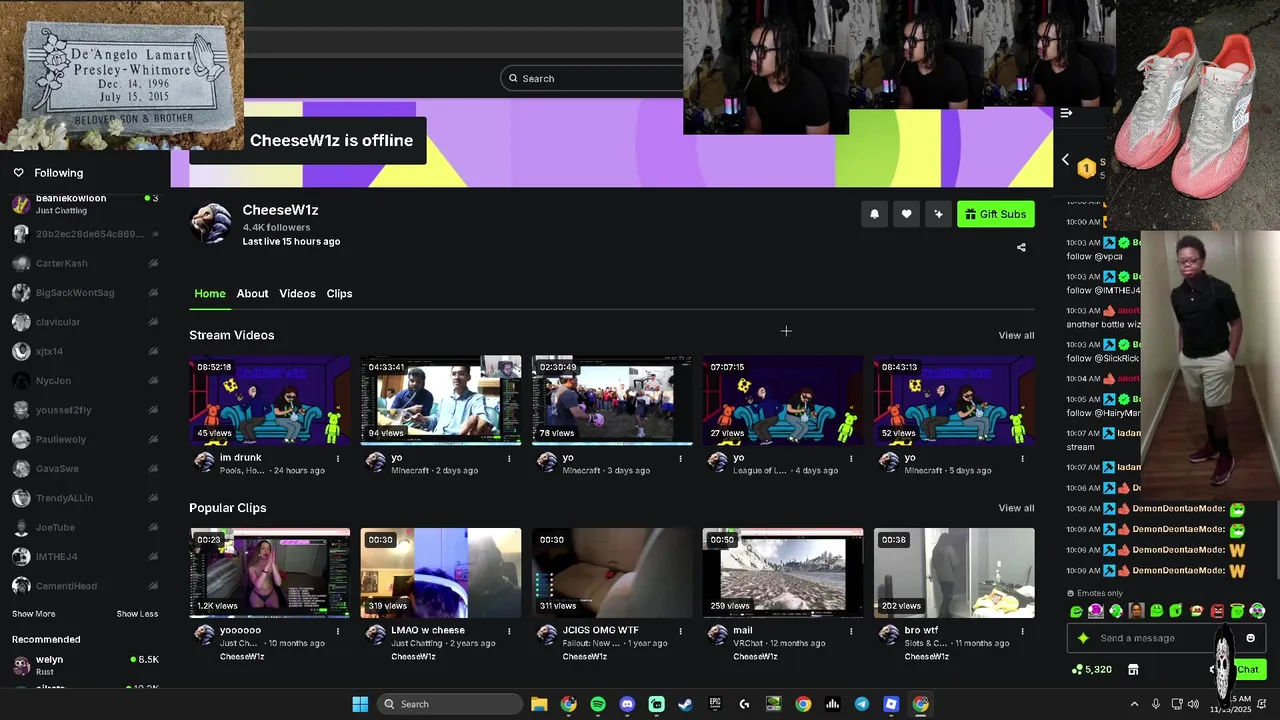The width and height of the screenshot is (1280, 720).
Task: Click Show Less in Following list
Action: [x=137, y=614]
